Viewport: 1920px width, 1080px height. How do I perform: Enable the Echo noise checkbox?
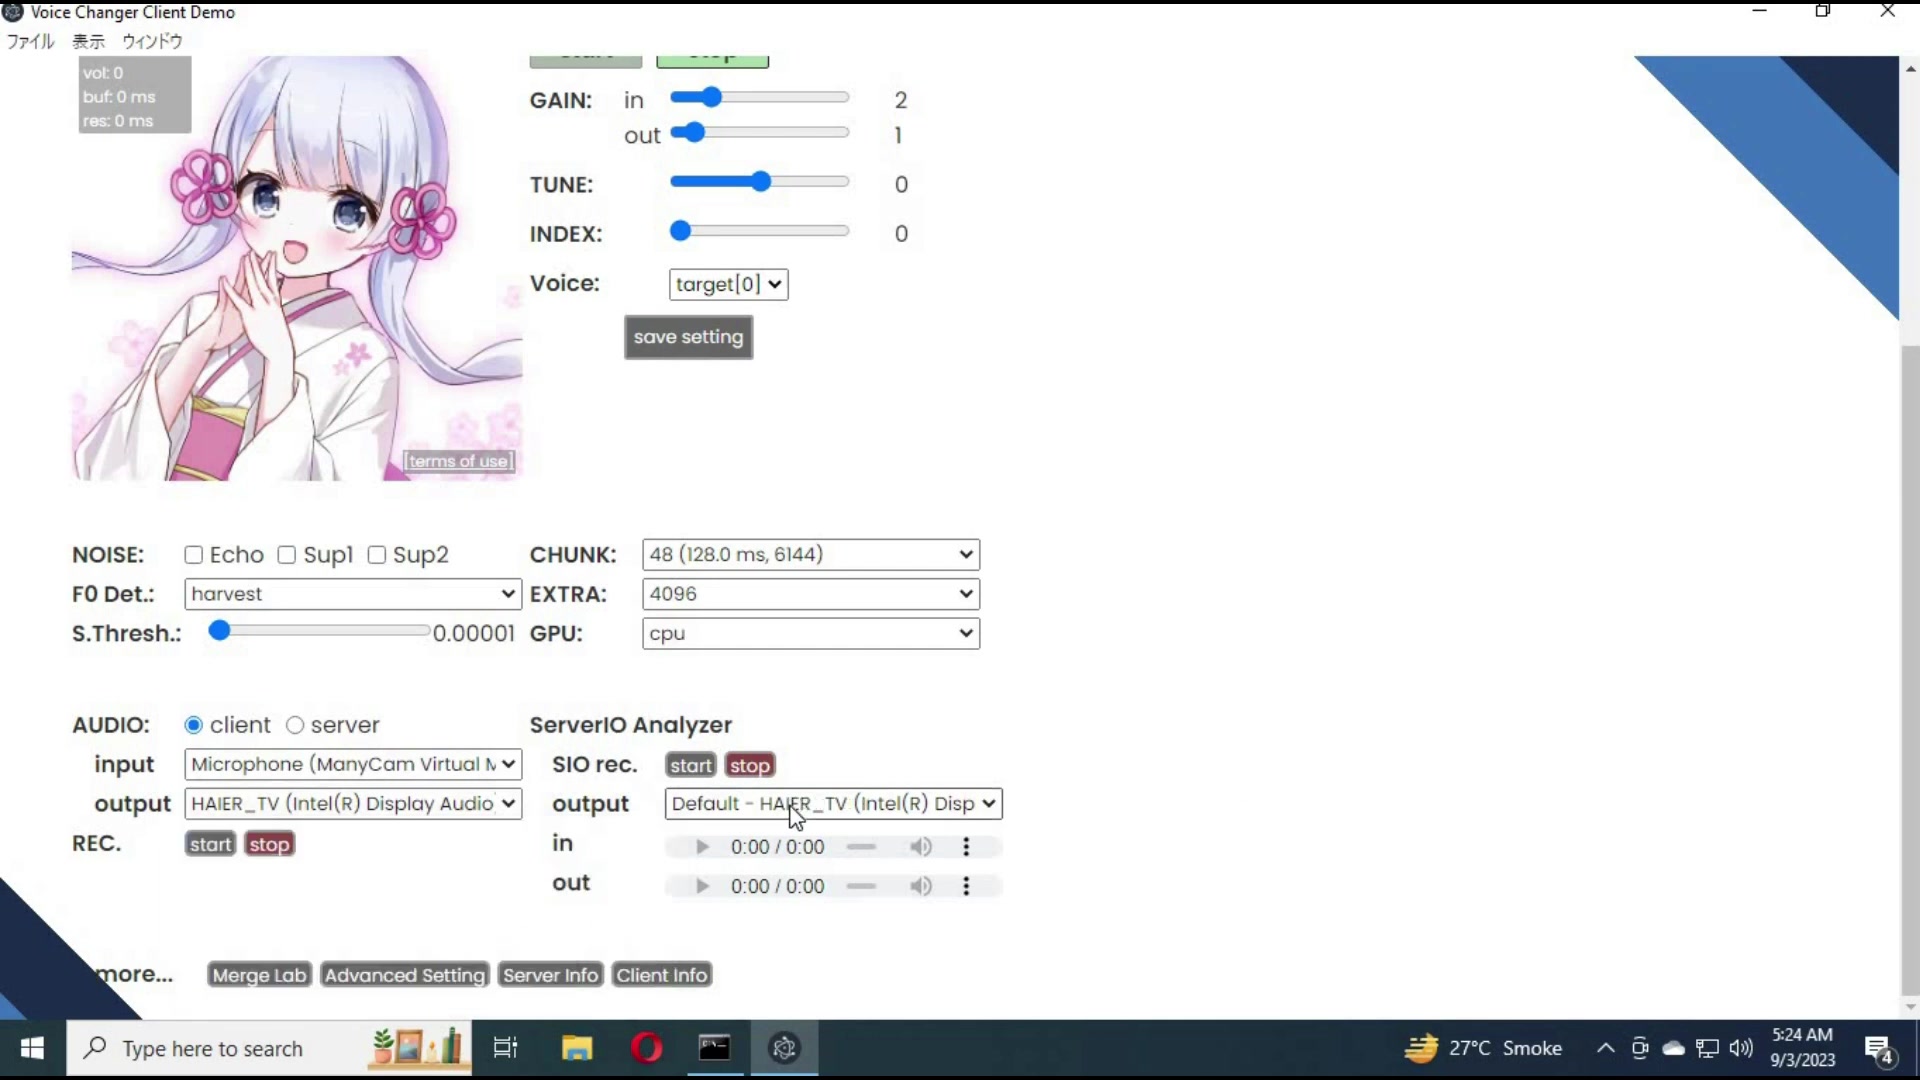pyautogui.click(x=194, y=555)
